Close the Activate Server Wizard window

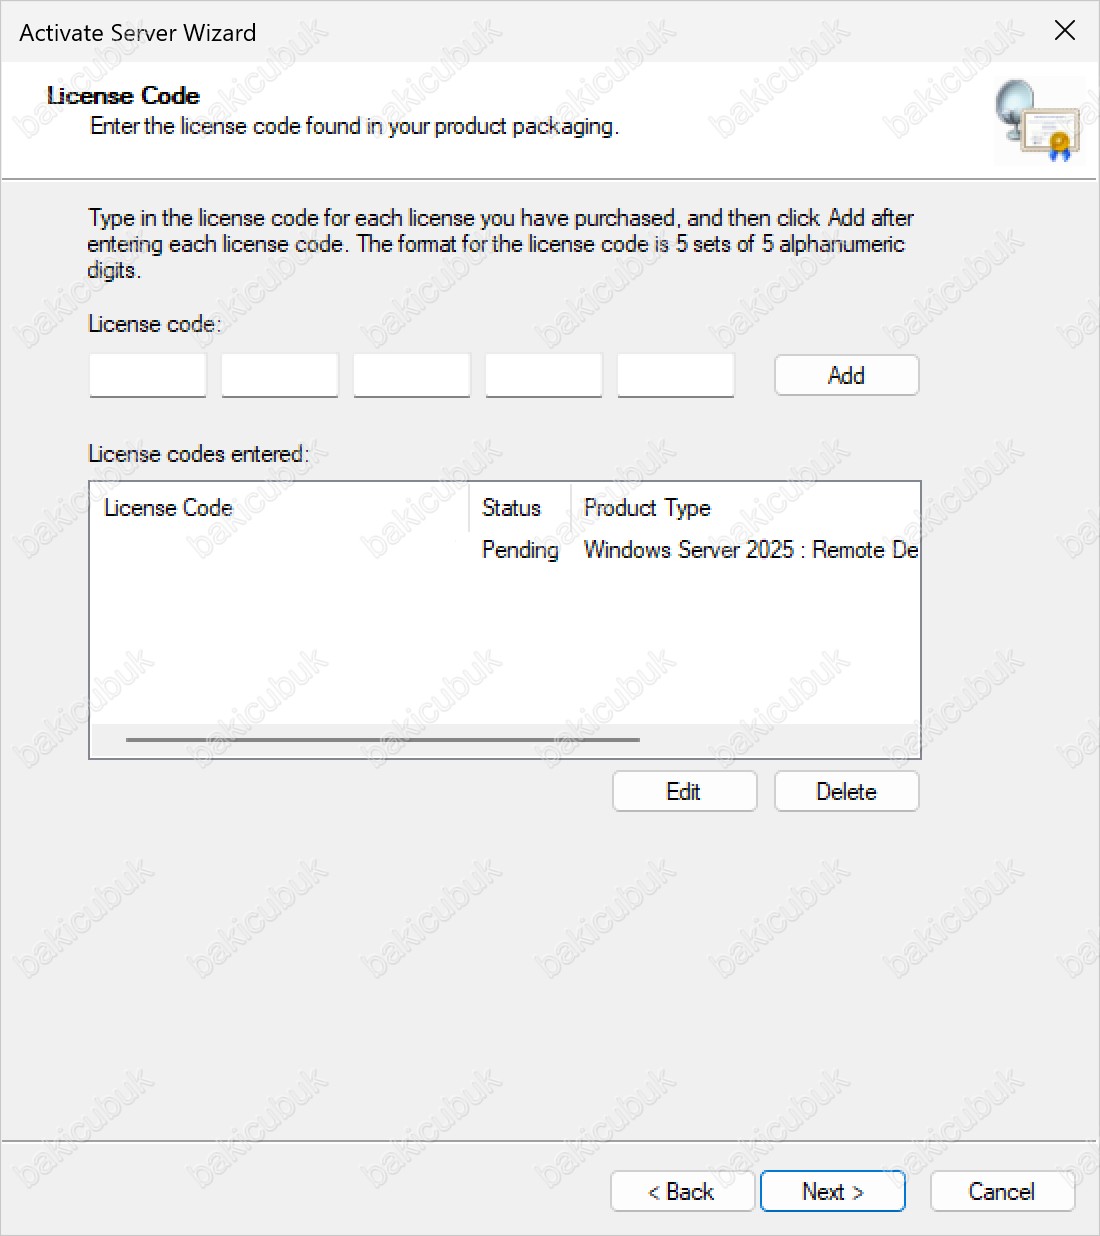[1064, 31]
